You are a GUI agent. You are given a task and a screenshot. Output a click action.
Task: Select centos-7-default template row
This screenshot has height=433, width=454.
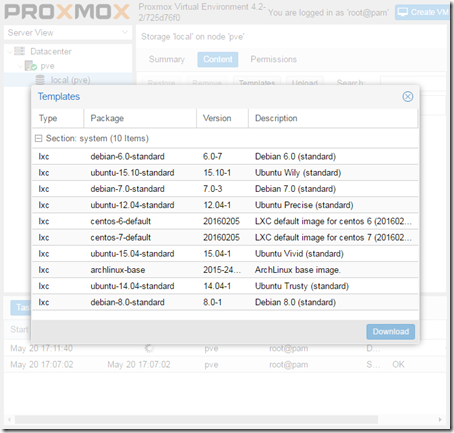click(x=225, y=237)
